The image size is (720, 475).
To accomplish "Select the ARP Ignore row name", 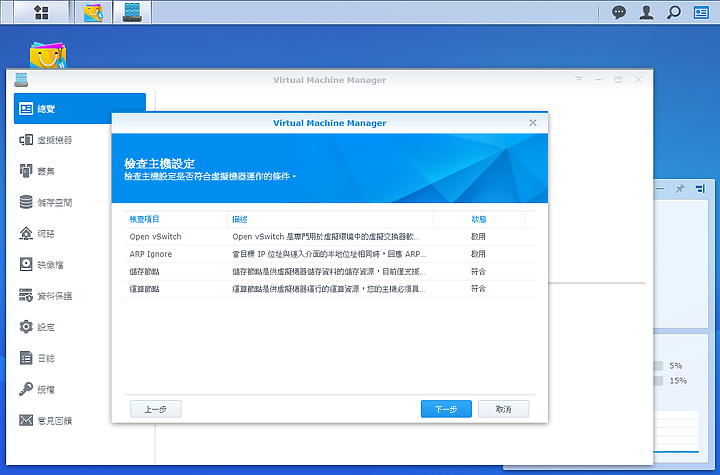I will click(151, 254).
